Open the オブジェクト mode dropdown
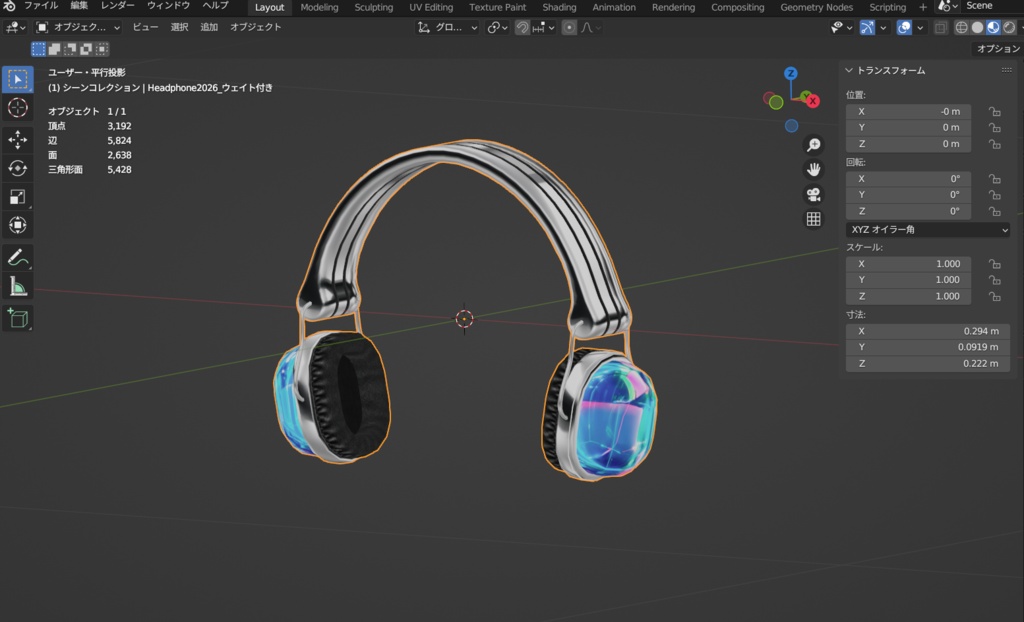Image resolution: width=1024 pixels, height=622 pixels. click(x=78, y=27)
